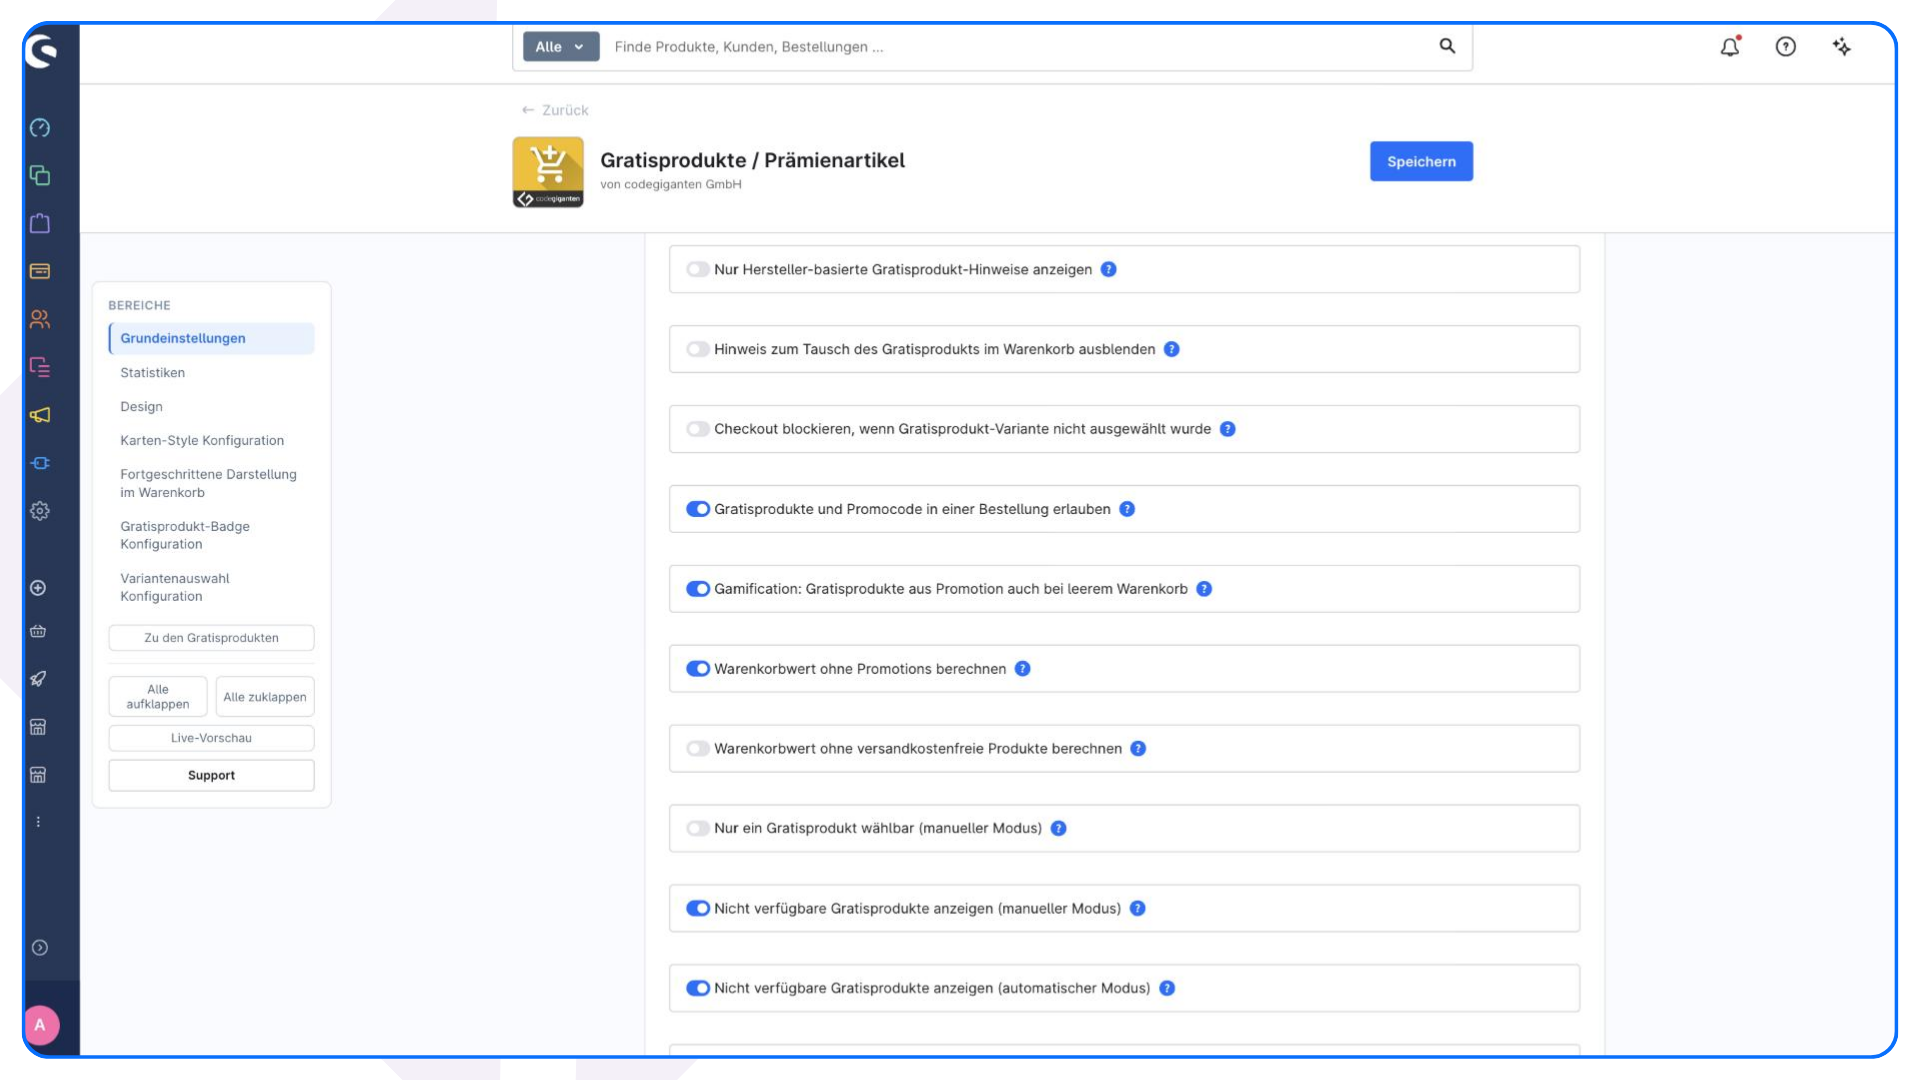Image resolution: width=1920 pixels, height=1080 pixels.
Task: Go back via Zurück link
Action: (x=555, y=110)
